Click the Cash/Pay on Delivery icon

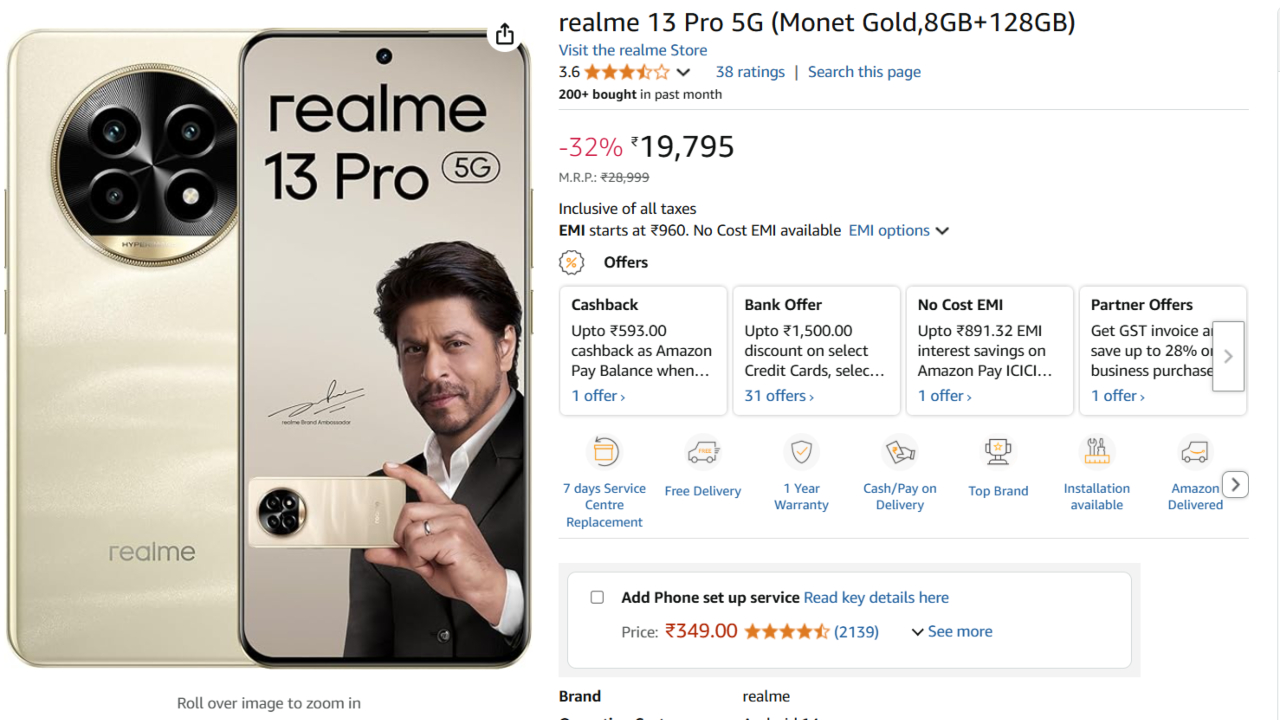pyautogui.click(x=900, y=452)
